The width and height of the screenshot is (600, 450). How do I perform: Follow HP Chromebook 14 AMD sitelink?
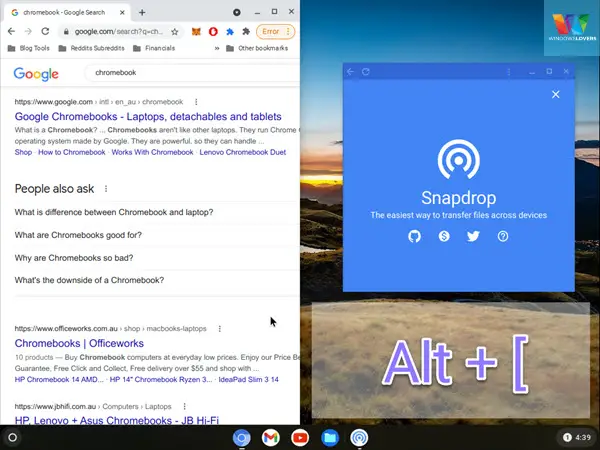[x=59, y=380]
